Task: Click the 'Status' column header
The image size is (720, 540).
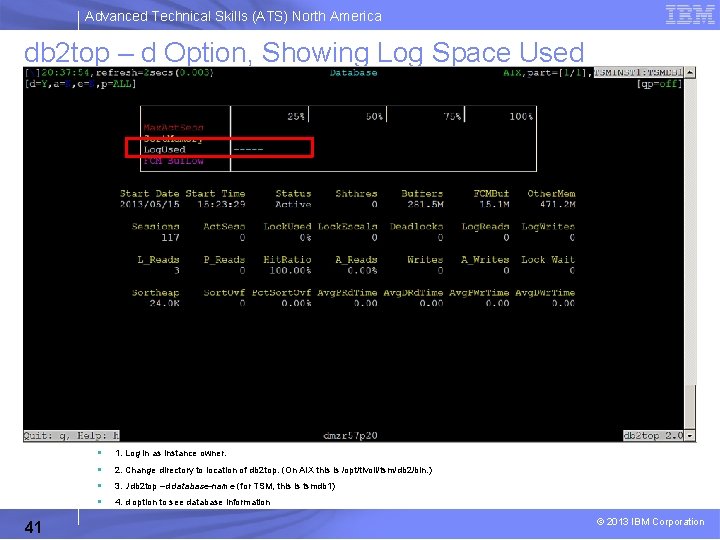Action: click(x=293, y=193)
